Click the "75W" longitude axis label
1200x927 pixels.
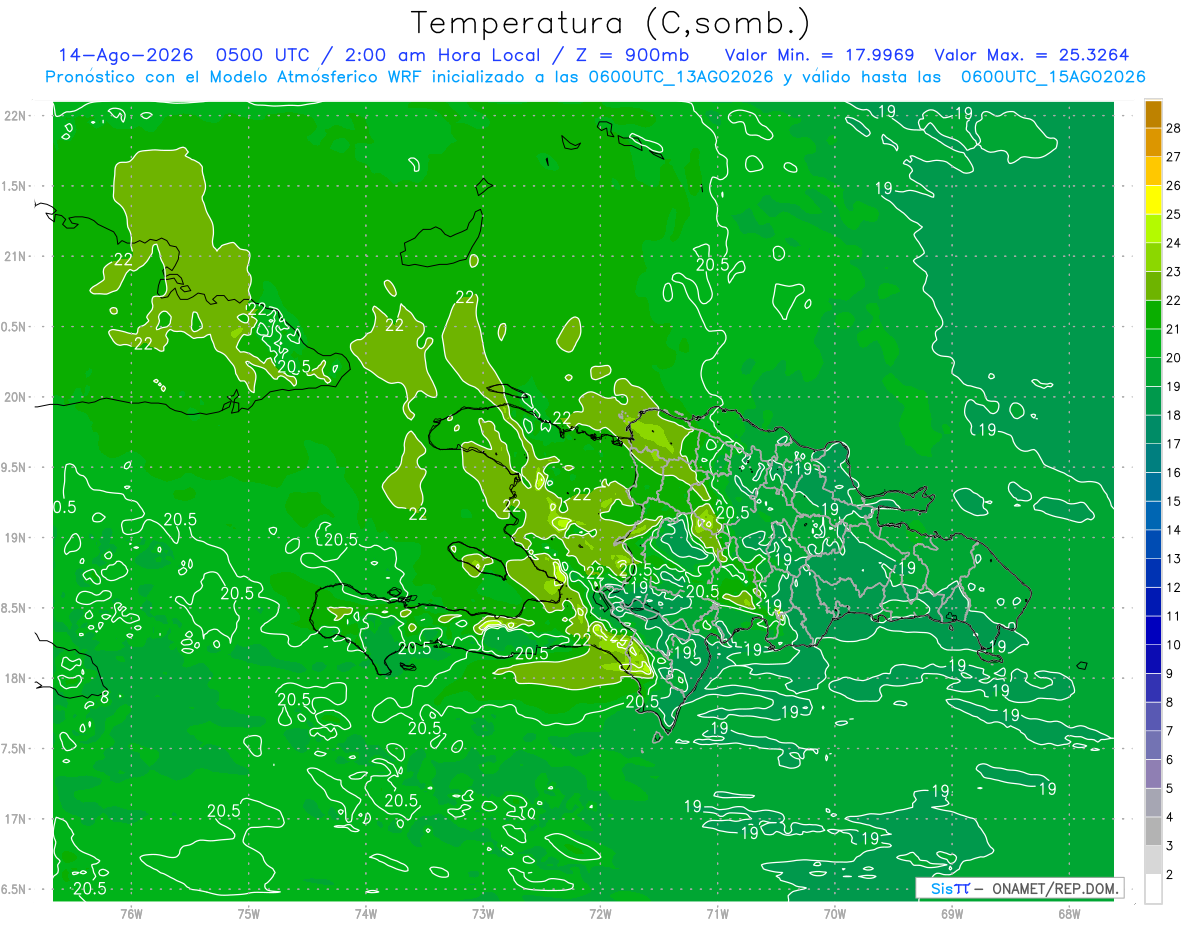[x=249, y=914]
